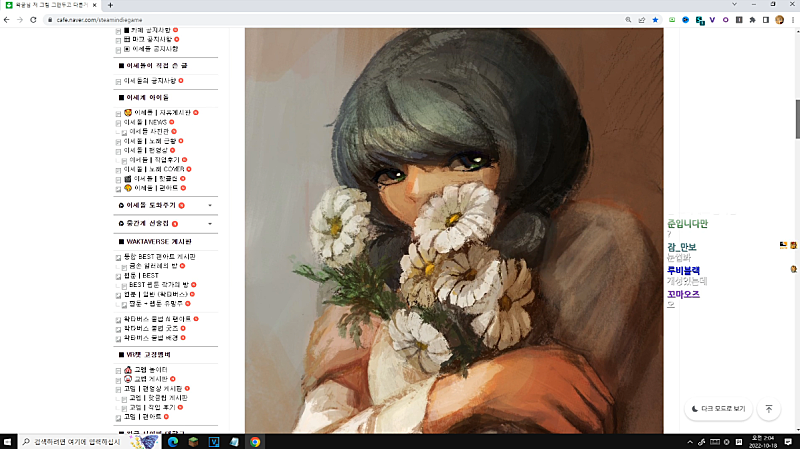Expand the 중간계 선술집 section arrow
Image resolution: width=800 pixels, height=449 pixels.
pos(210,223)
